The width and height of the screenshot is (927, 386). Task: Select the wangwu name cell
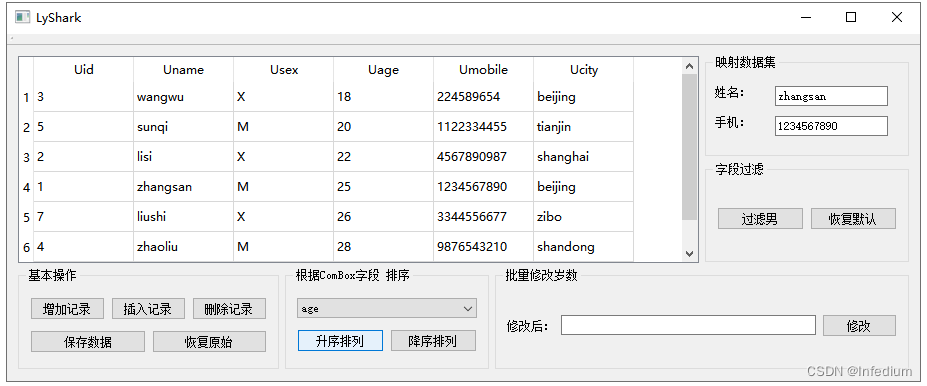(183, 97)
